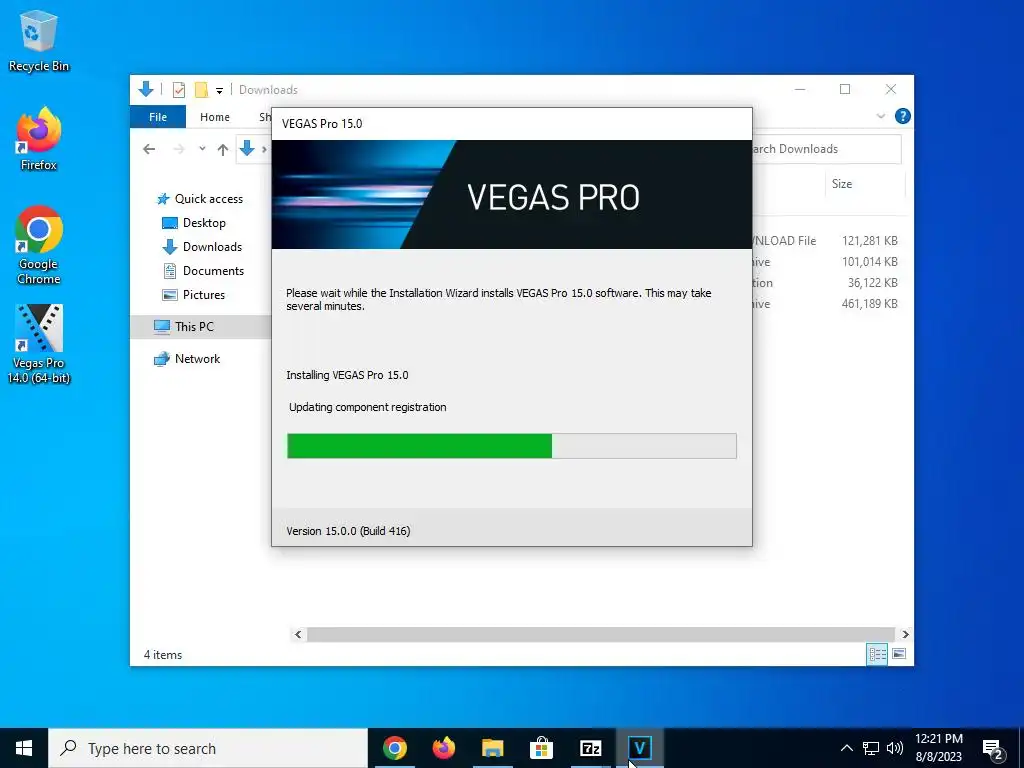Close the Downloads Explorer window
This screenshot has width=1024, height=768.
(891, 89)
